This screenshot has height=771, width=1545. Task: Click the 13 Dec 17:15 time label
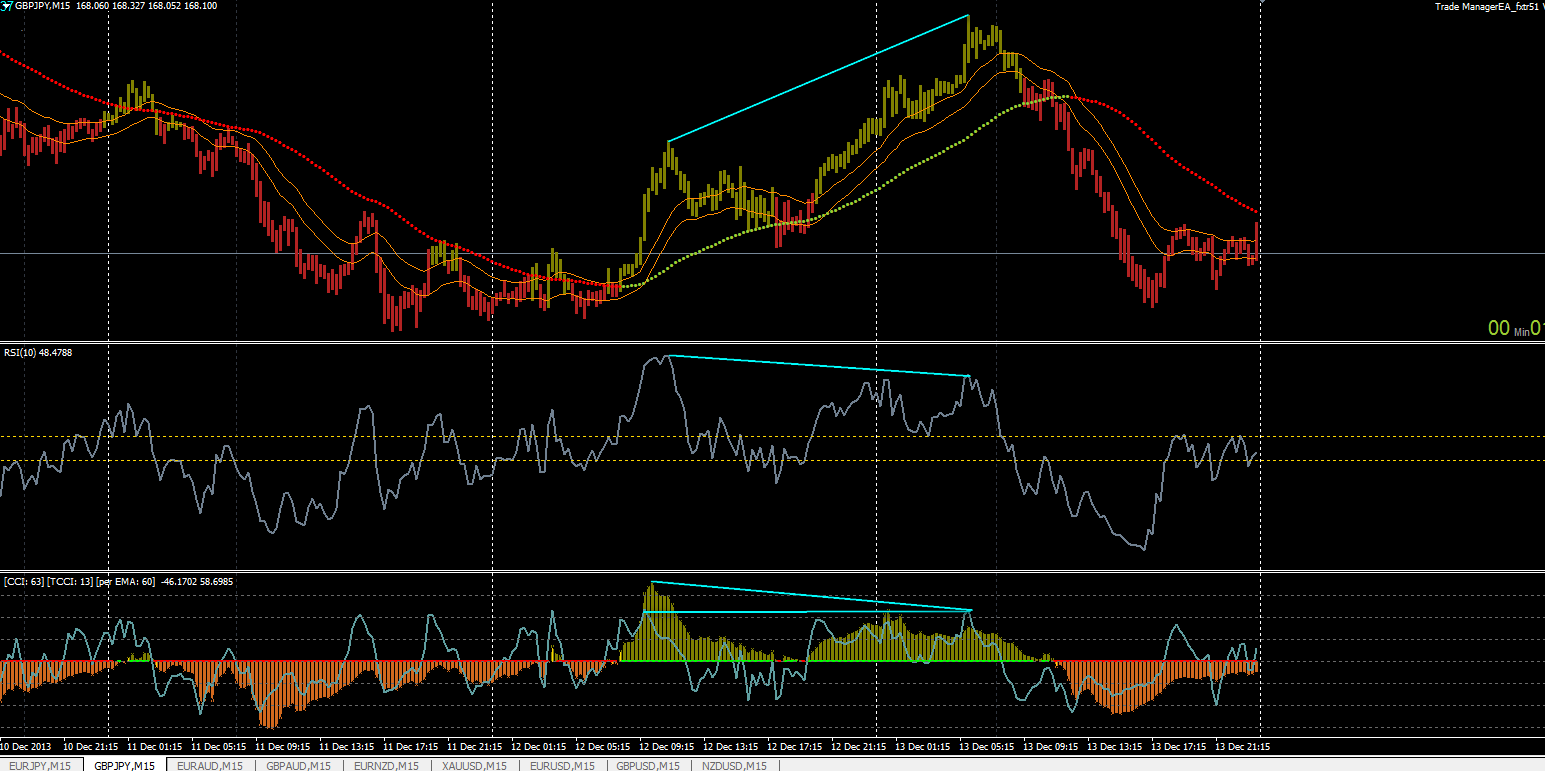coord(1180,746)
